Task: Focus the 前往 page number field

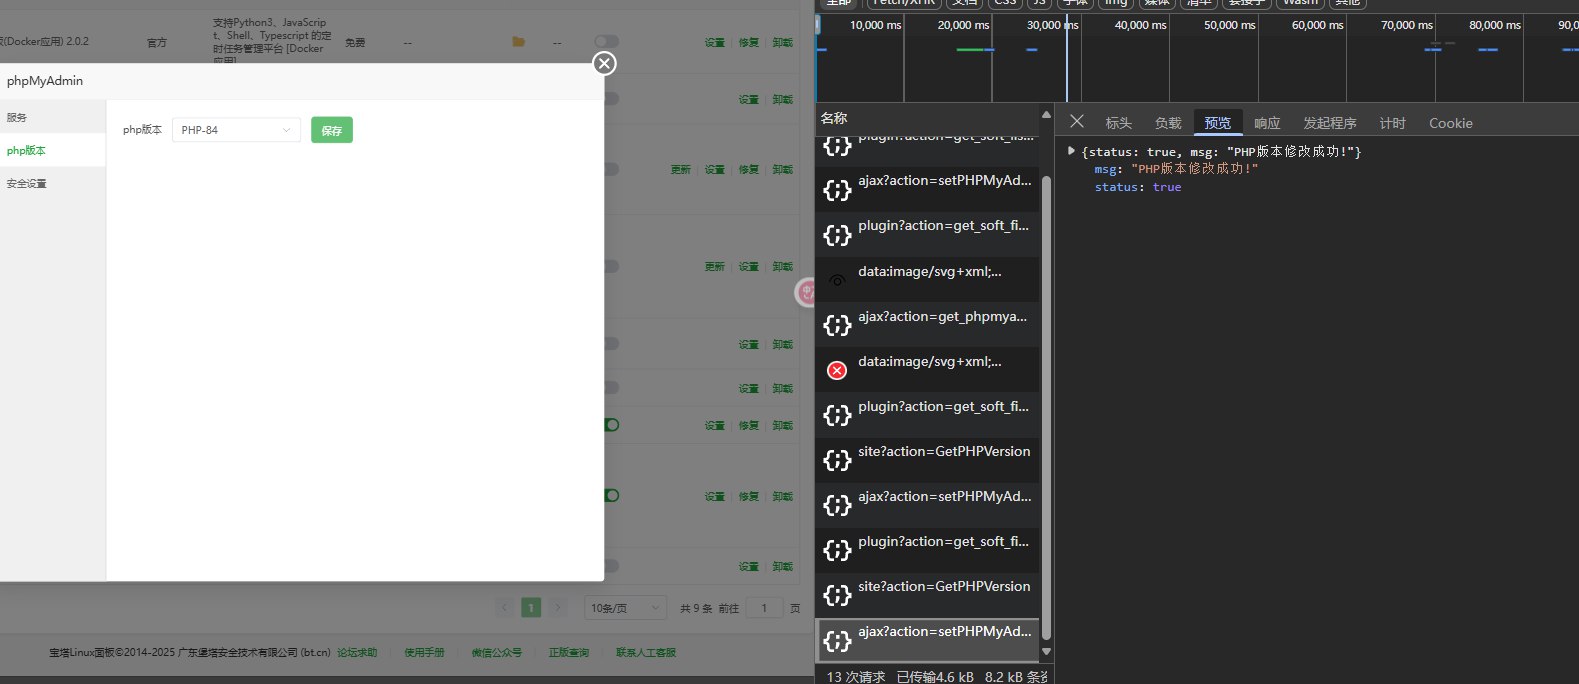Action: [x=765, y=607]
